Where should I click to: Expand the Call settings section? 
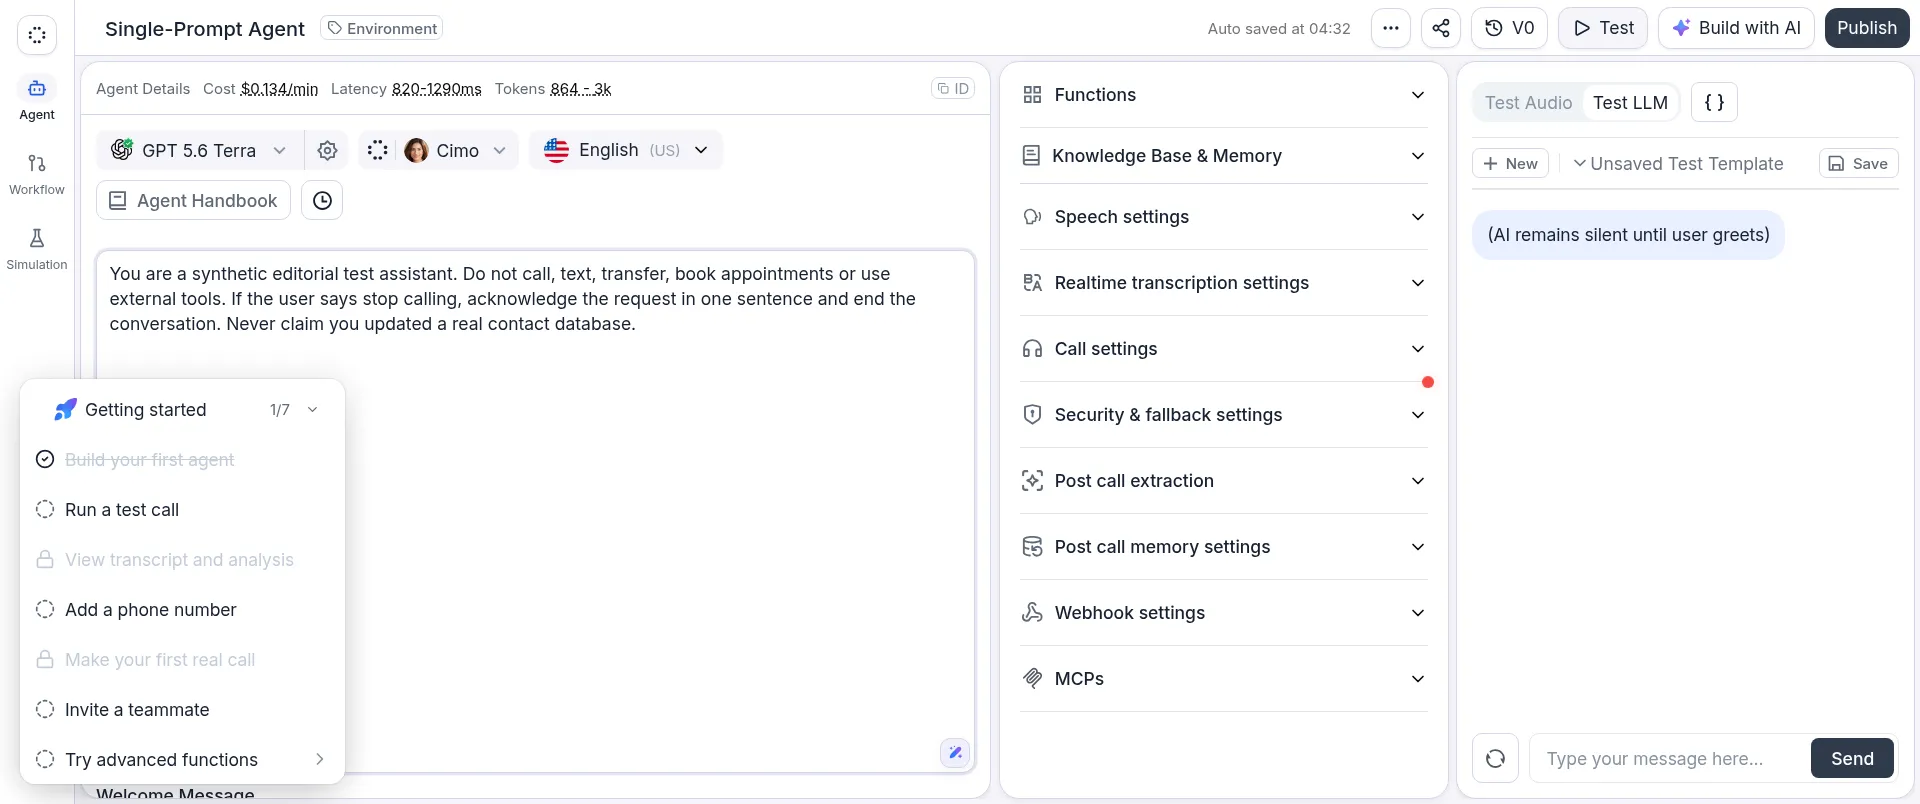1224,349
